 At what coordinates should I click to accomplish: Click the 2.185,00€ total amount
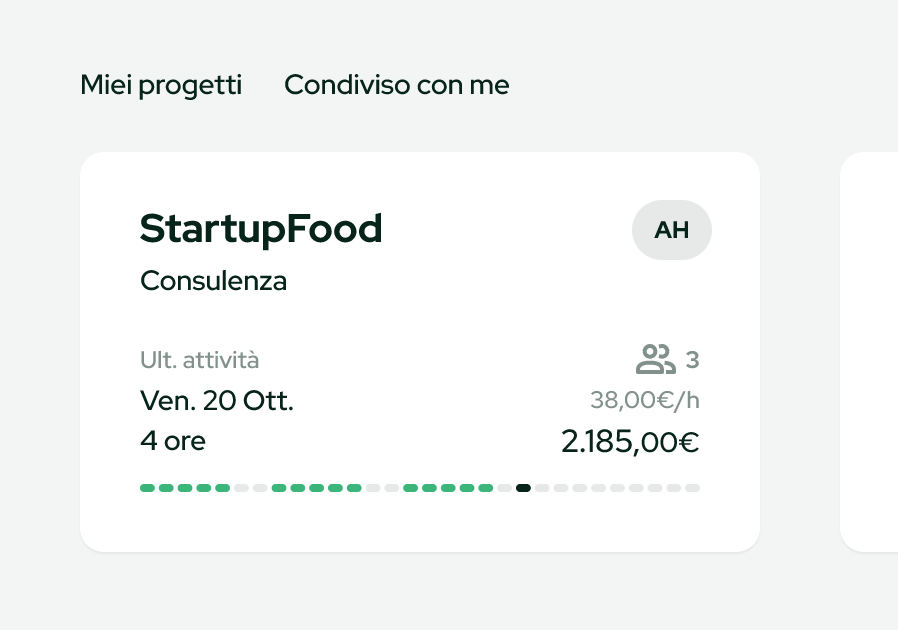point(630,441)
